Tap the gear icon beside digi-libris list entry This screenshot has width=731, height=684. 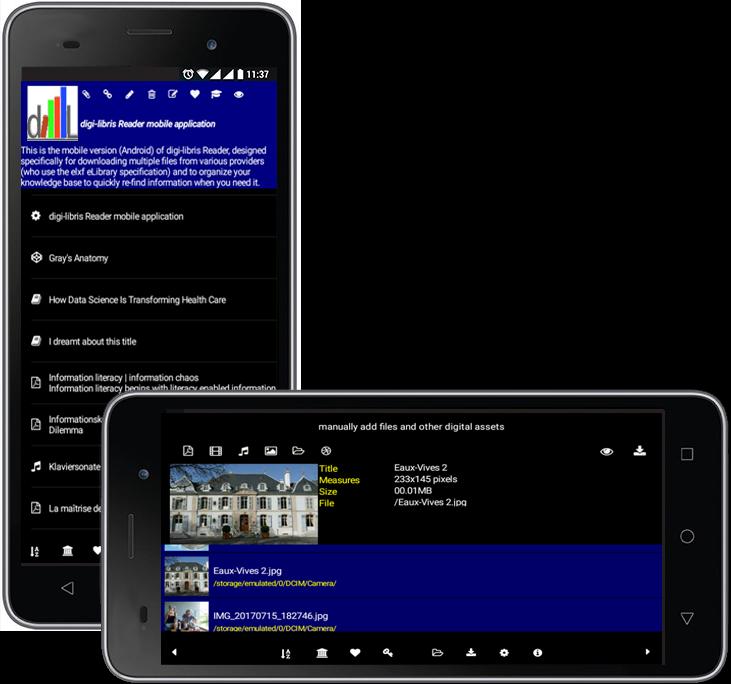point(36,216)
